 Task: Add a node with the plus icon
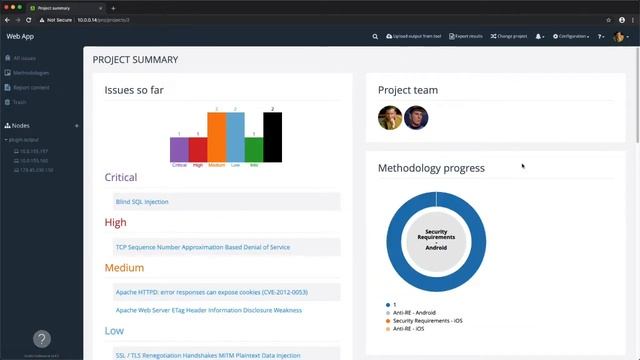(x=76, y=126)
